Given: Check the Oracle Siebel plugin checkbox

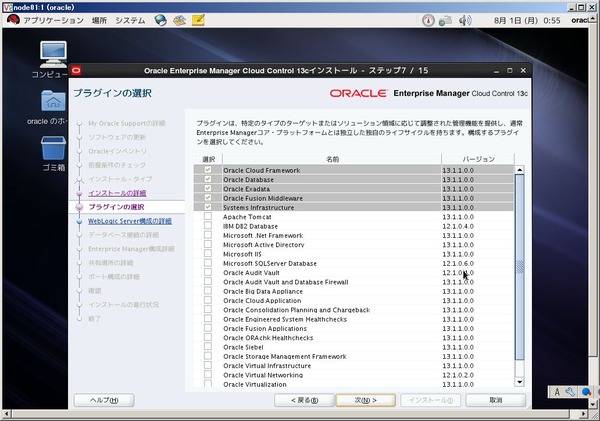Looking at the screenshot, I should [208, 346].
